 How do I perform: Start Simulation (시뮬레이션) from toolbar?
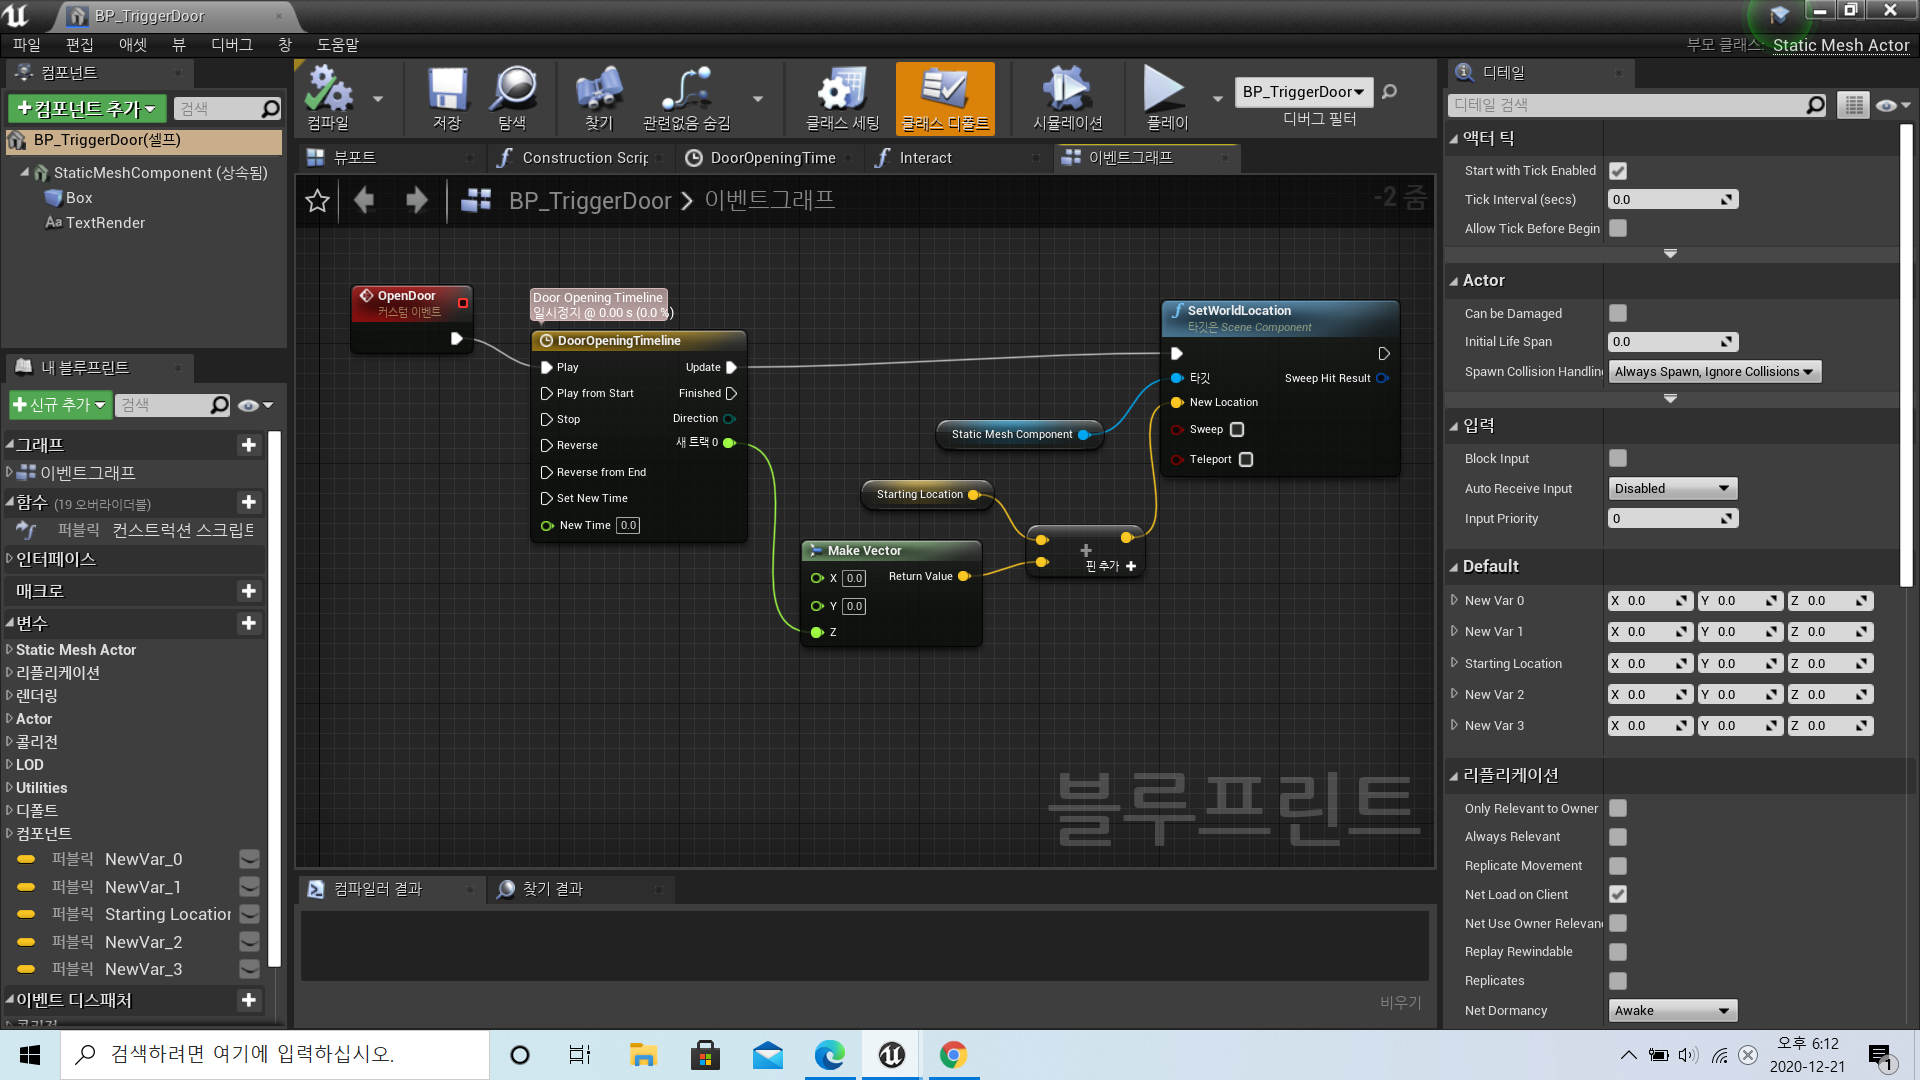tap(1067, 98)
